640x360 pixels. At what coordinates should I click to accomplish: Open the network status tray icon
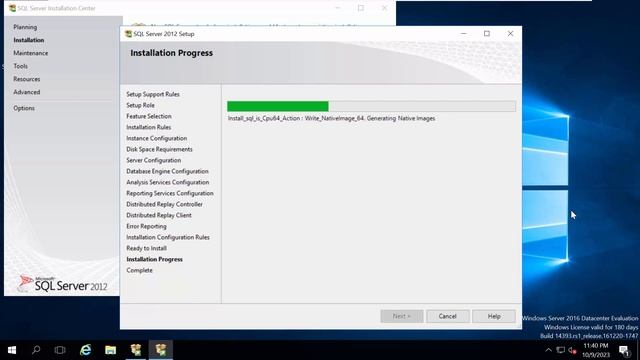pos(561,350)
